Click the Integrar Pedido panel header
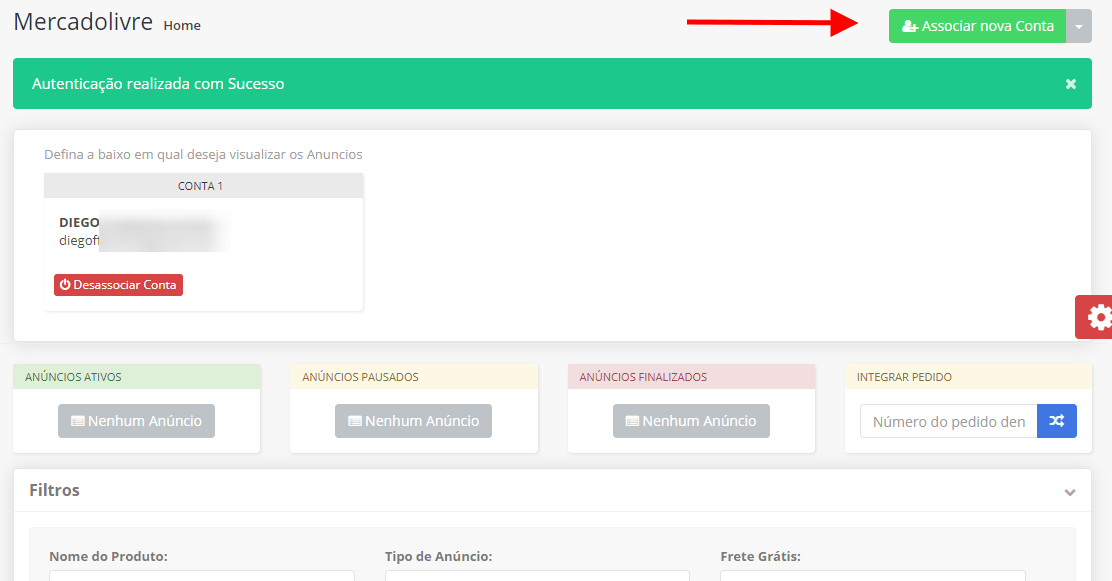The height and width of the screenshot is (581, 1112). click(967, 377)
